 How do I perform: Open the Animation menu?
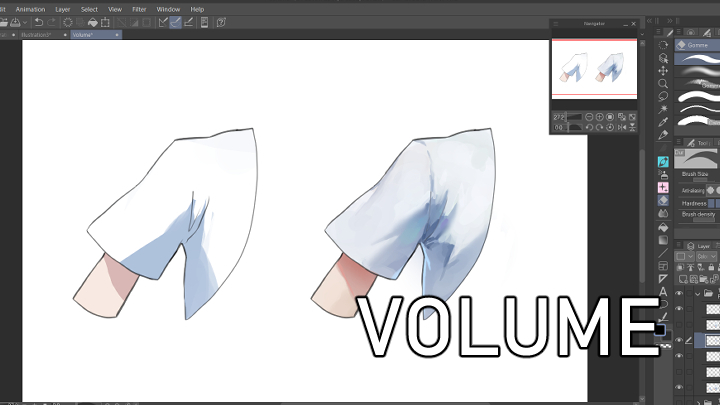tap(30, 9)
